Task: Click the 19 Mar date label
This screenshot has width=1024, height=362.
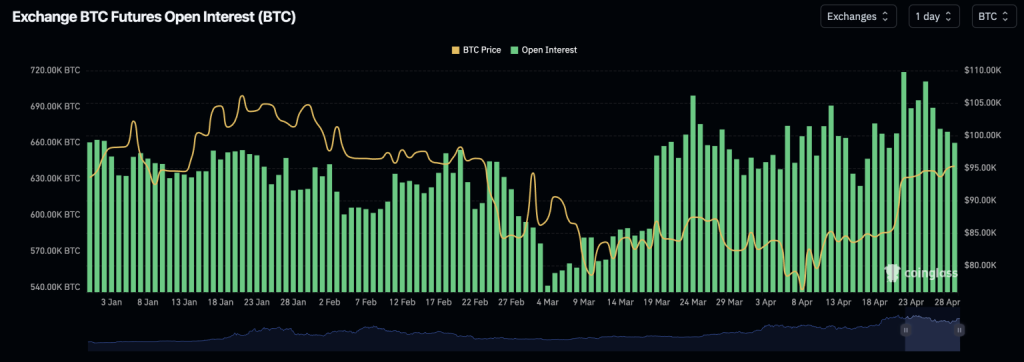Action: (x=657, y=303)
